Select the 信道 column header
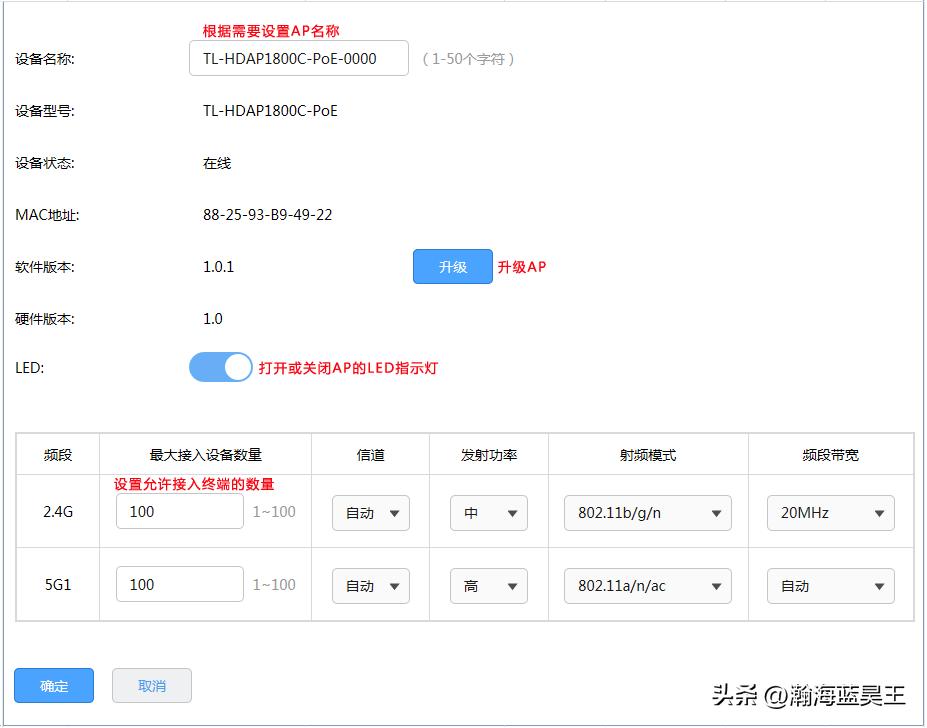This screenshot has height=728, width=927. coord(370,454)
